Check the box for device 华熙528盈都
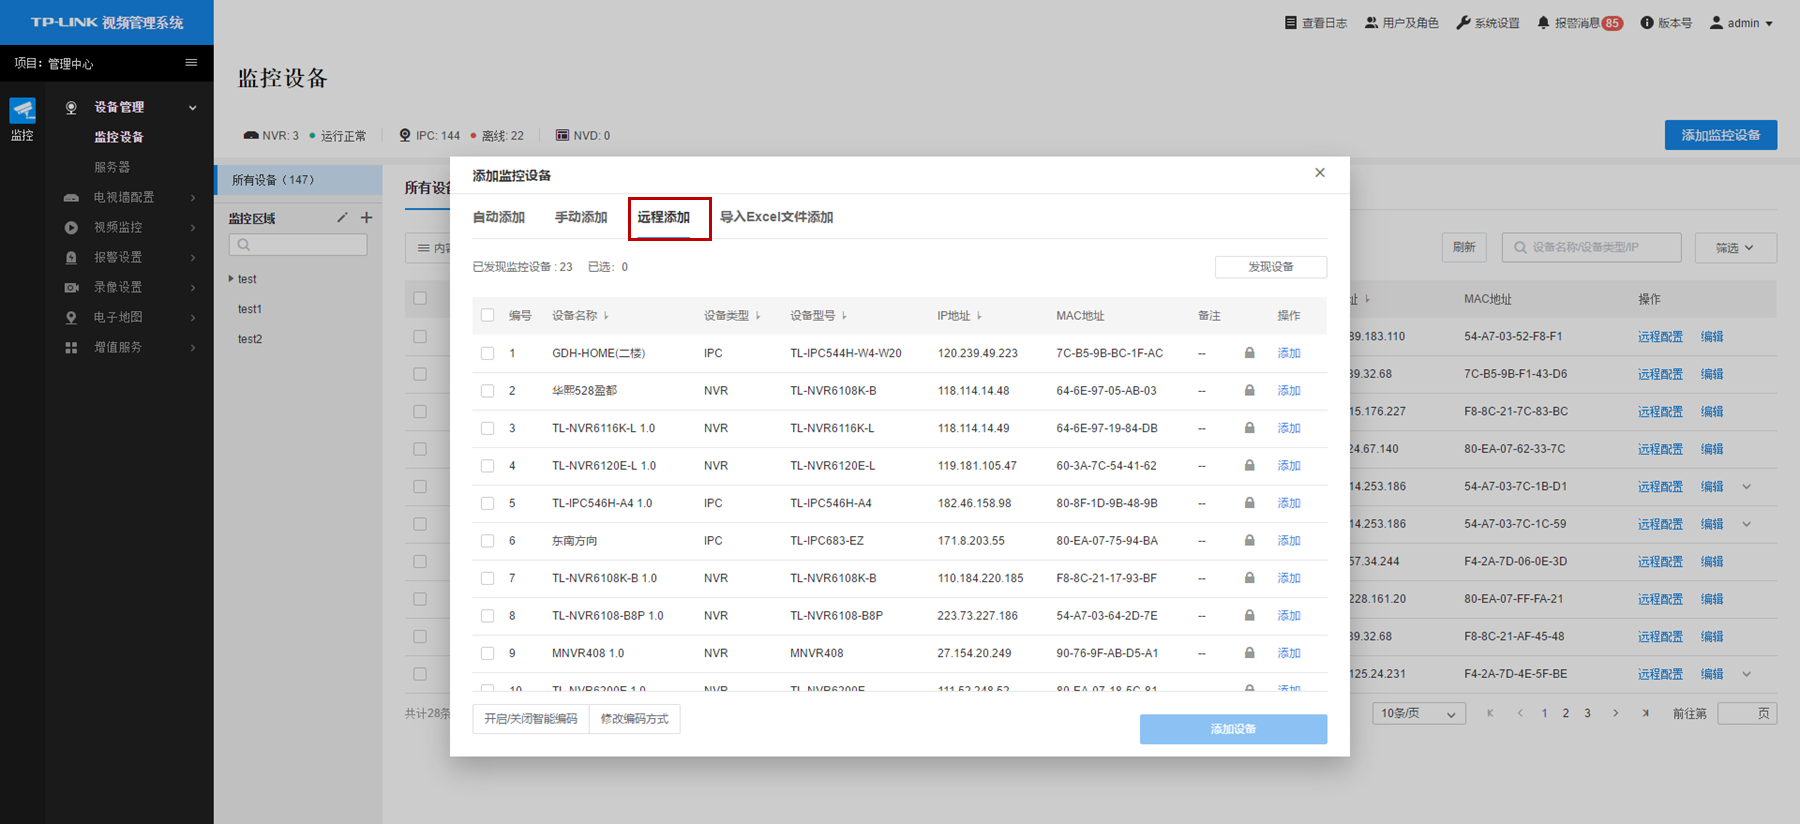The image size is (1800, 824). [x=487, y=391]
